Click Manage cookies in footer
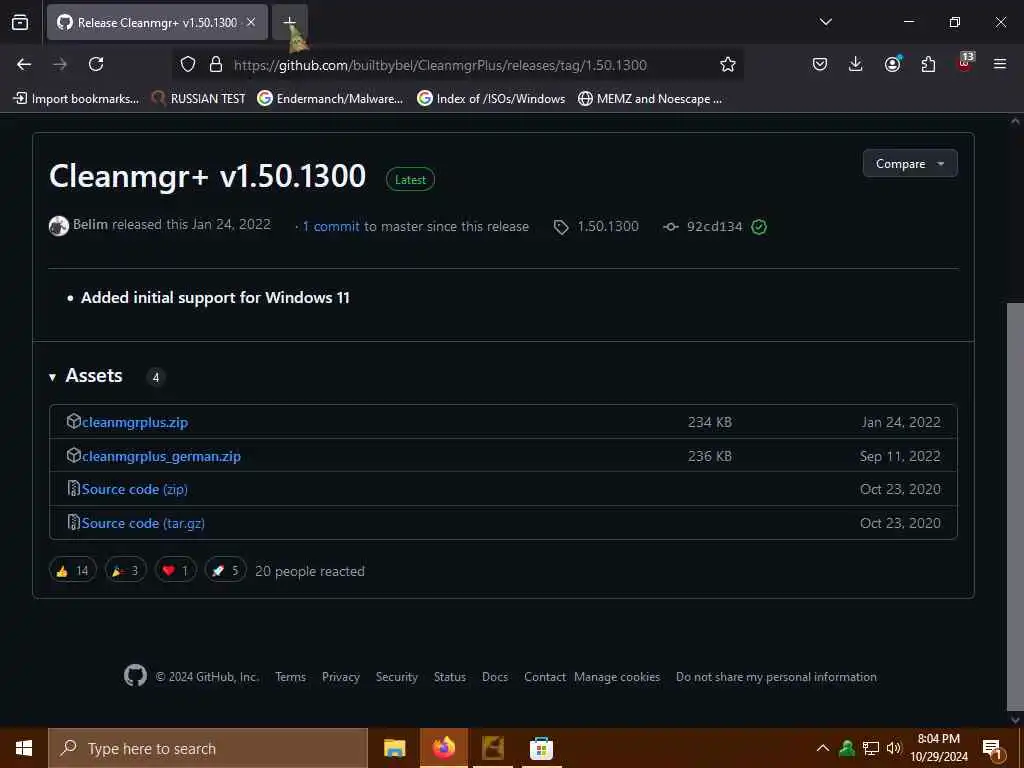Image resolution: width=1024 pixels, height=768 pixels. (617, 677)
